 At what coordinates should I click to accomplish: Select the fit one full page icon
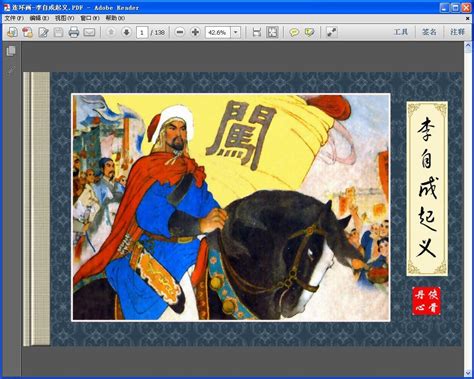point(272,32)
